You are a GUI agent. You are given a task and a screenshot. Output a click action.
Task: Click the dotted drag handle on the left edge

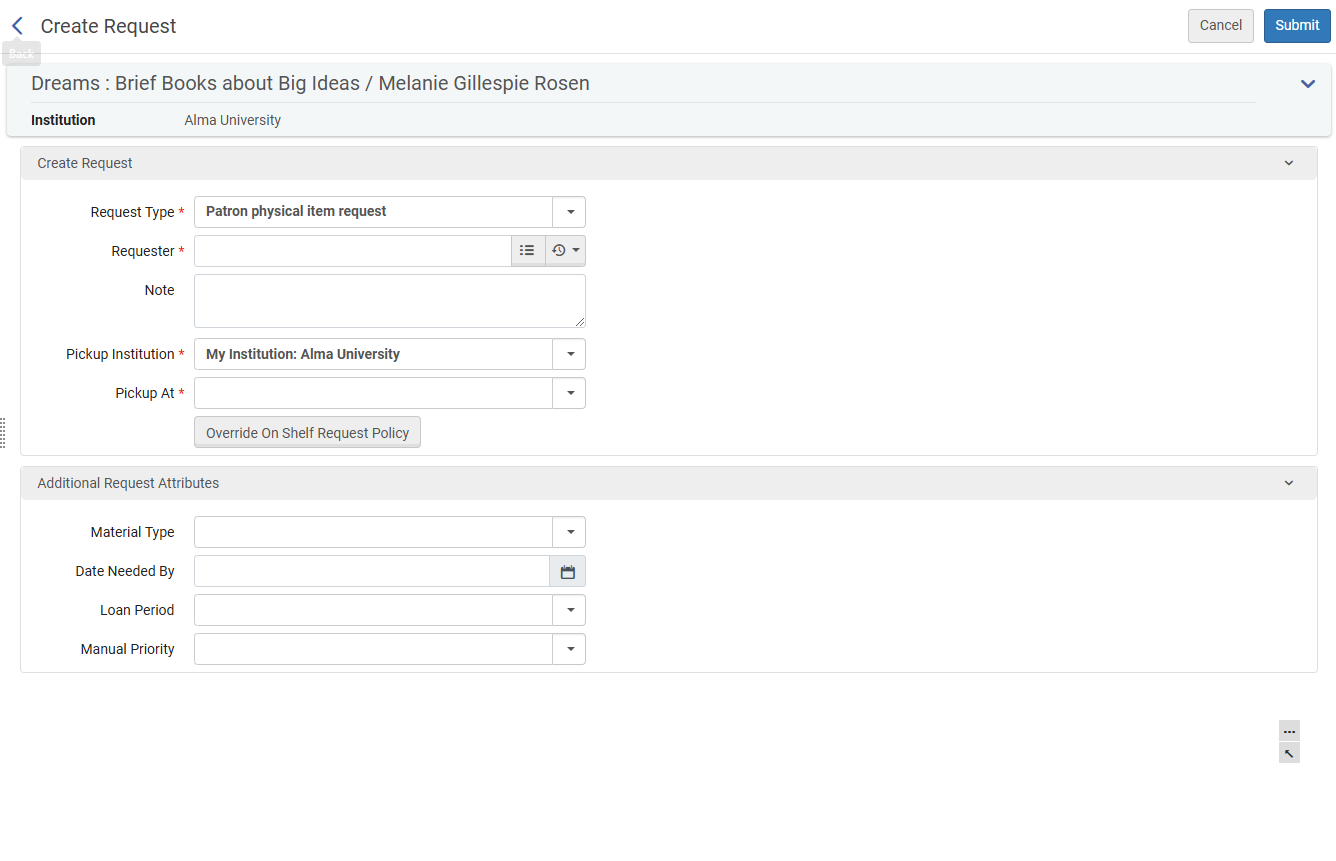[x=3, y=433]
